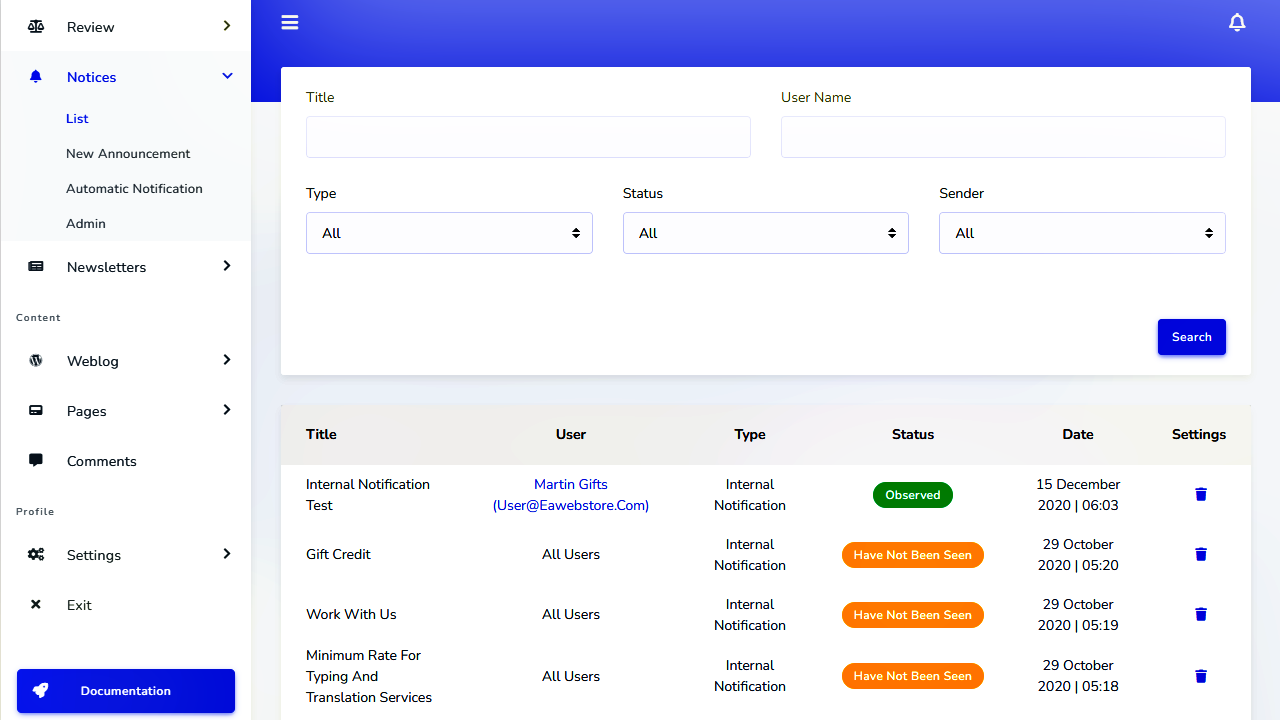Click the Search button
Image resolution: width=1280 pixels, height=720 pixels.
[1191, 337]
